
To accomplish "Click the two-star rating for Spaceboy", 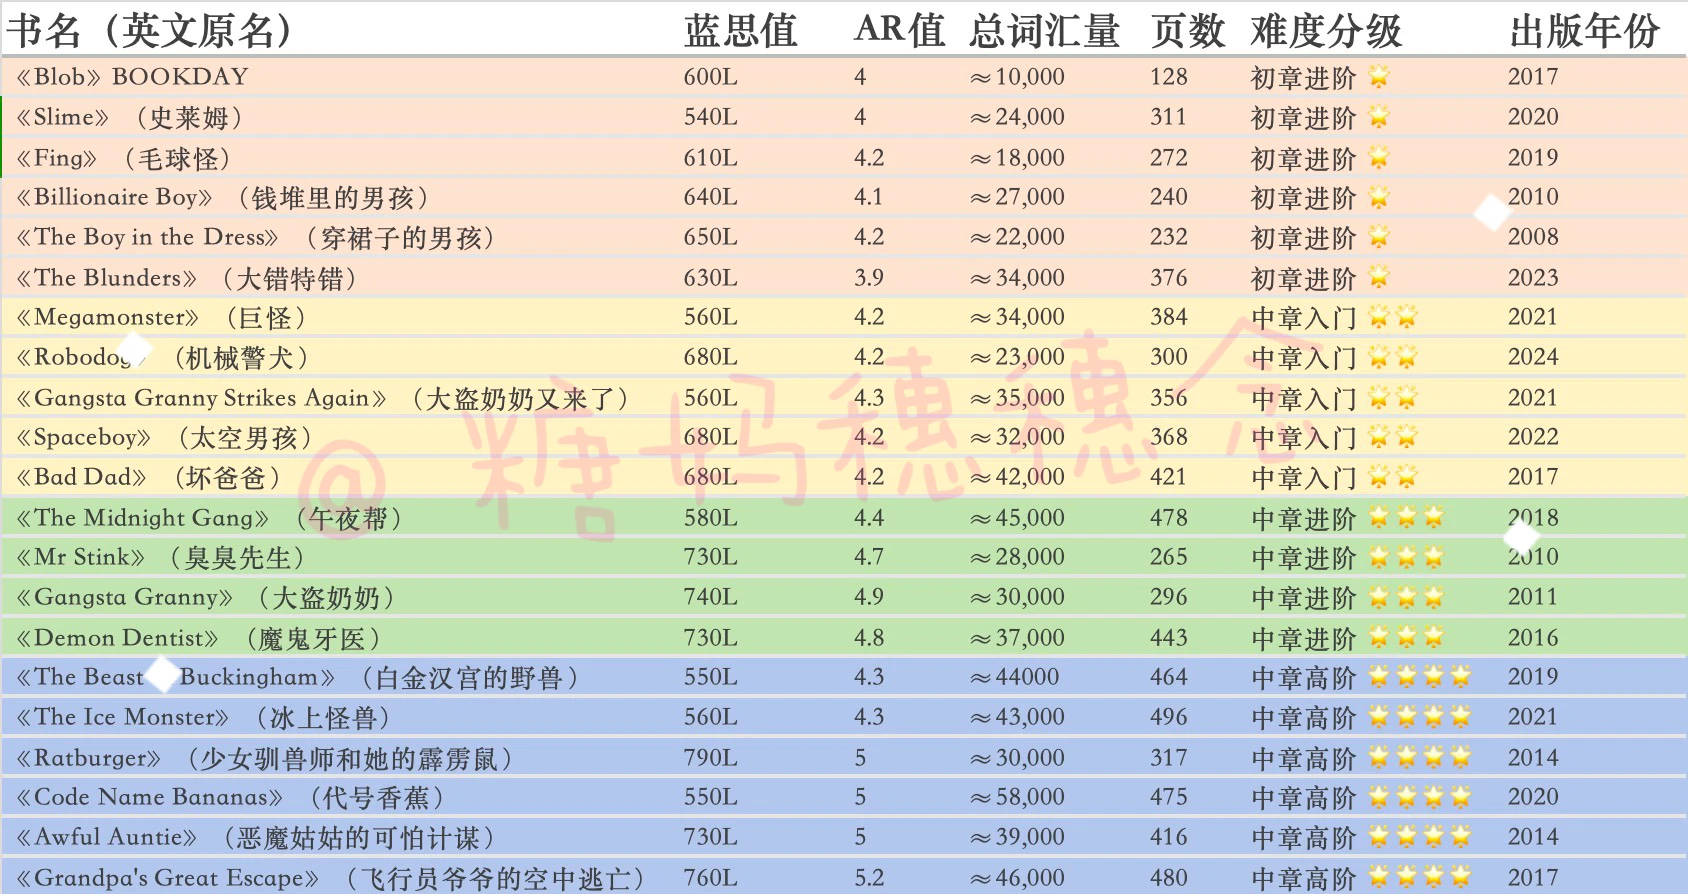I will coord(1393,437).
